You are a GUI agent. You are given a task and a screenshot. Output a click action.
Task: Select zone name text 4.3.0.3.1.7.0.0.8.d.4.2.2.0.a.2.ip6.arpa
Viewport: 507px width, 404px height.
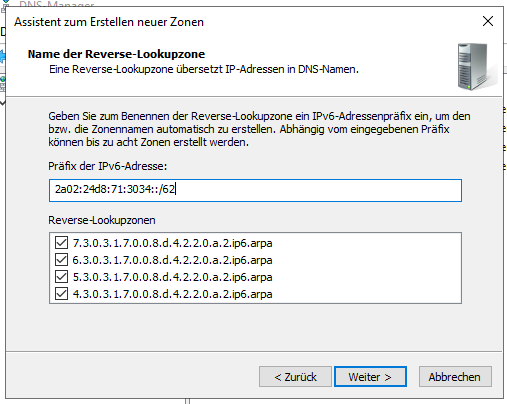point(172,294)
